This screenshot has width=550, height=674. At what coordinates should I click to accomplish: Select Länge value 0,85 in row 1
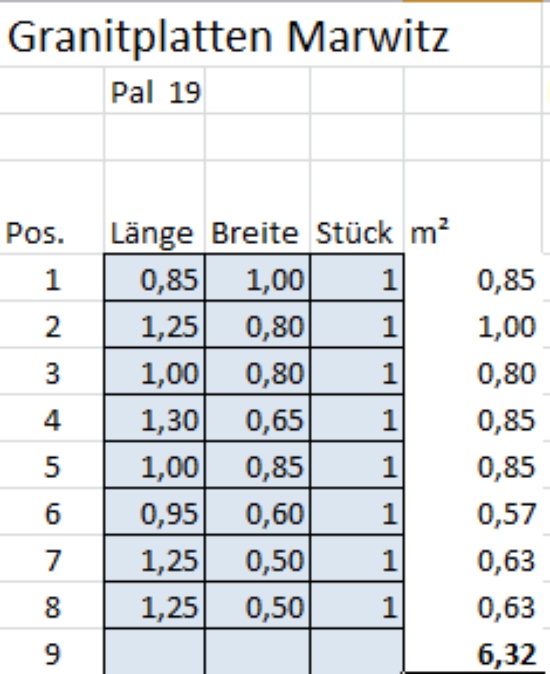pos(155,277)
